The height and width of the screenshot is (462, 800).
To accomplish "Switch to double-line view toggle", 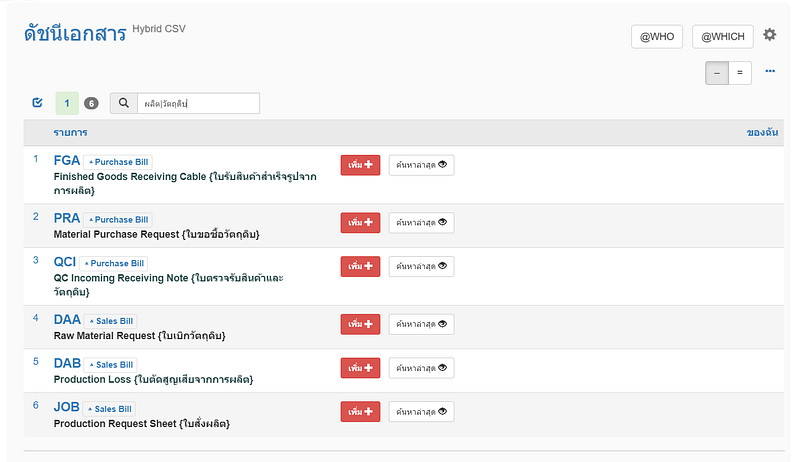I will (x=741, y=72).
